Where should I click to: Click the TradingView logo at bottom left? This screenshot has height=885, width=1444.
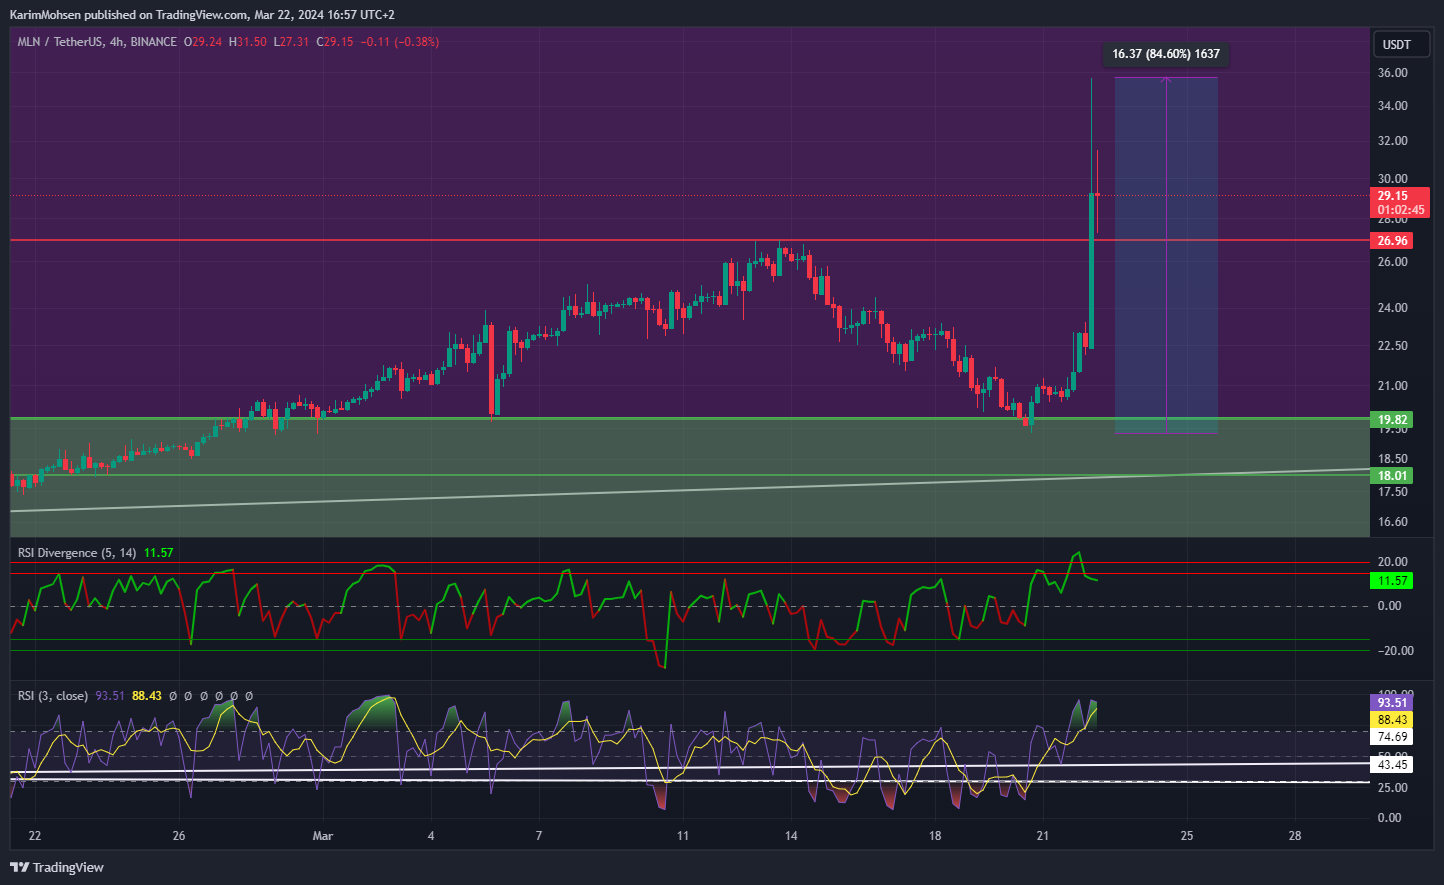tap(57, 867)
